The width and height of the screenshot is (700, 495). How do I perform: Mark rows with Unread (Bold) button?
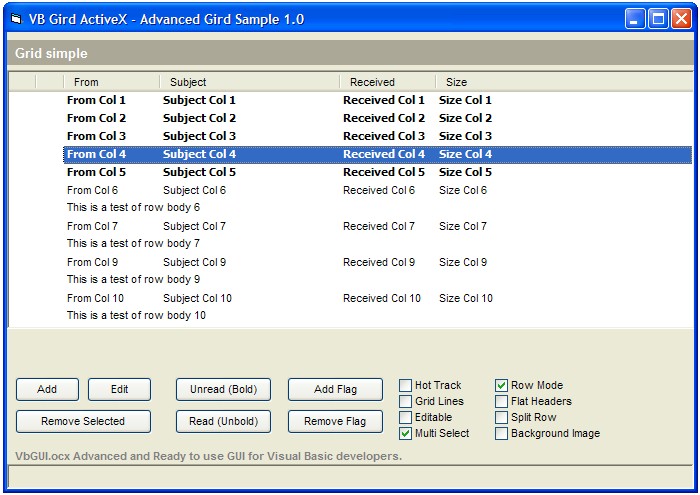(x=223, y=389)
